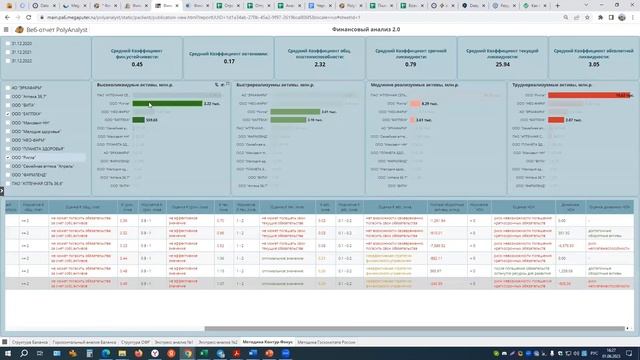Click the zoom magnifier in address bar

coord(566,18)
